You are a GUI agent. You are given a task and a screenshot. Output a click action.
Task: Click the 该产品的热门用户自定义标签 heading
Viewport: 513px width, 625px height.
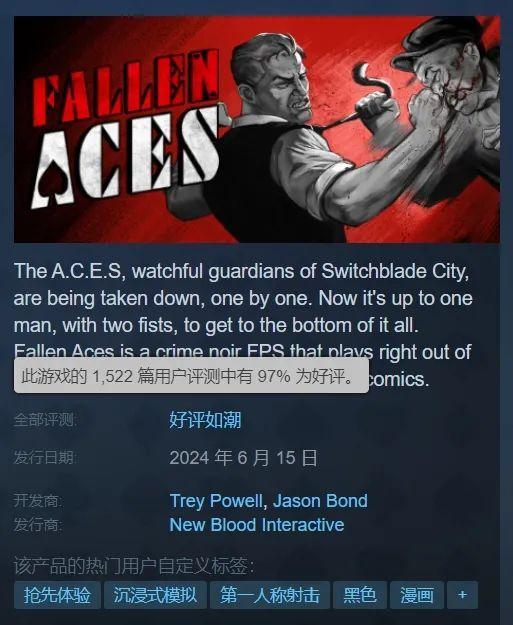[x=134, y=566]
